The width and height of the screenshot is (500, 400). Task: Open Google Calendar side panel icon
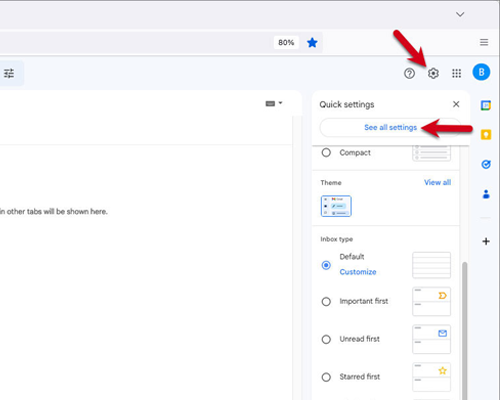[x=486, y=105]
